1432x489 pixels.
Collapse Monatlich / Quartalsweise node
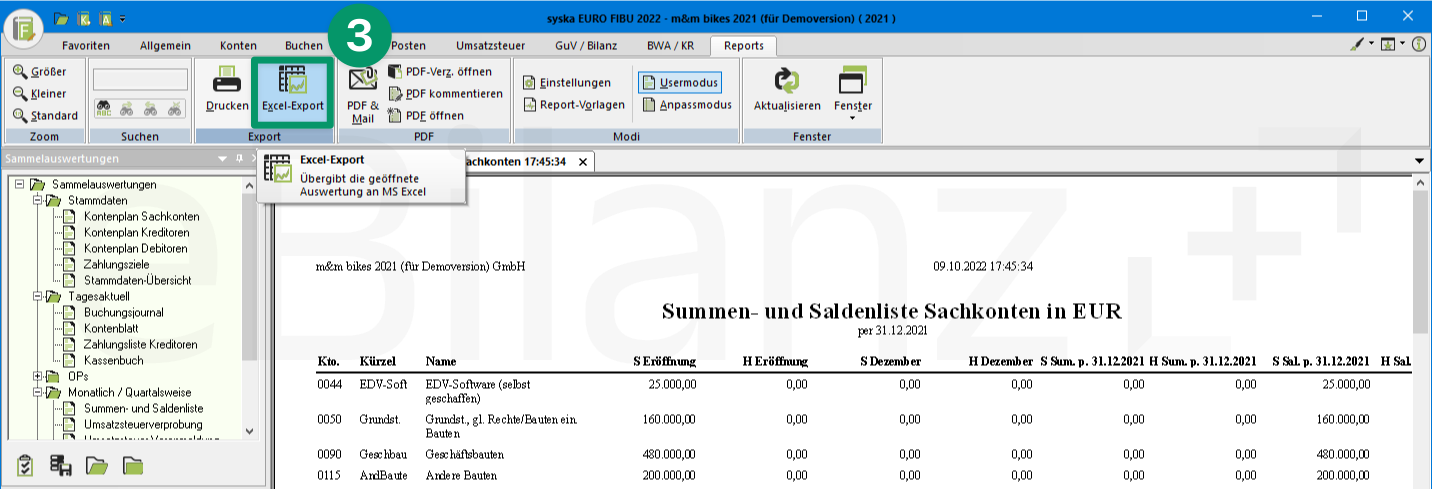click(x=35, y=392)
